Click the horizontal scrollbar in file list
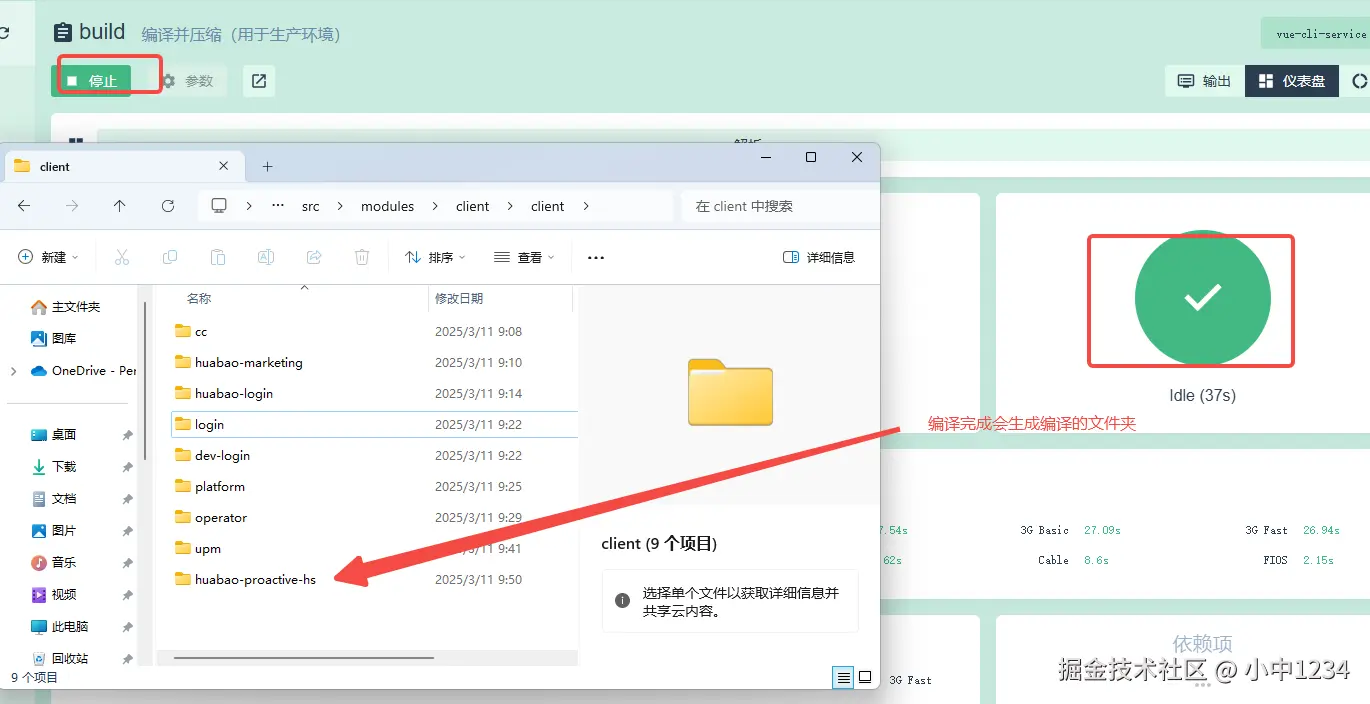 (304, 658)
